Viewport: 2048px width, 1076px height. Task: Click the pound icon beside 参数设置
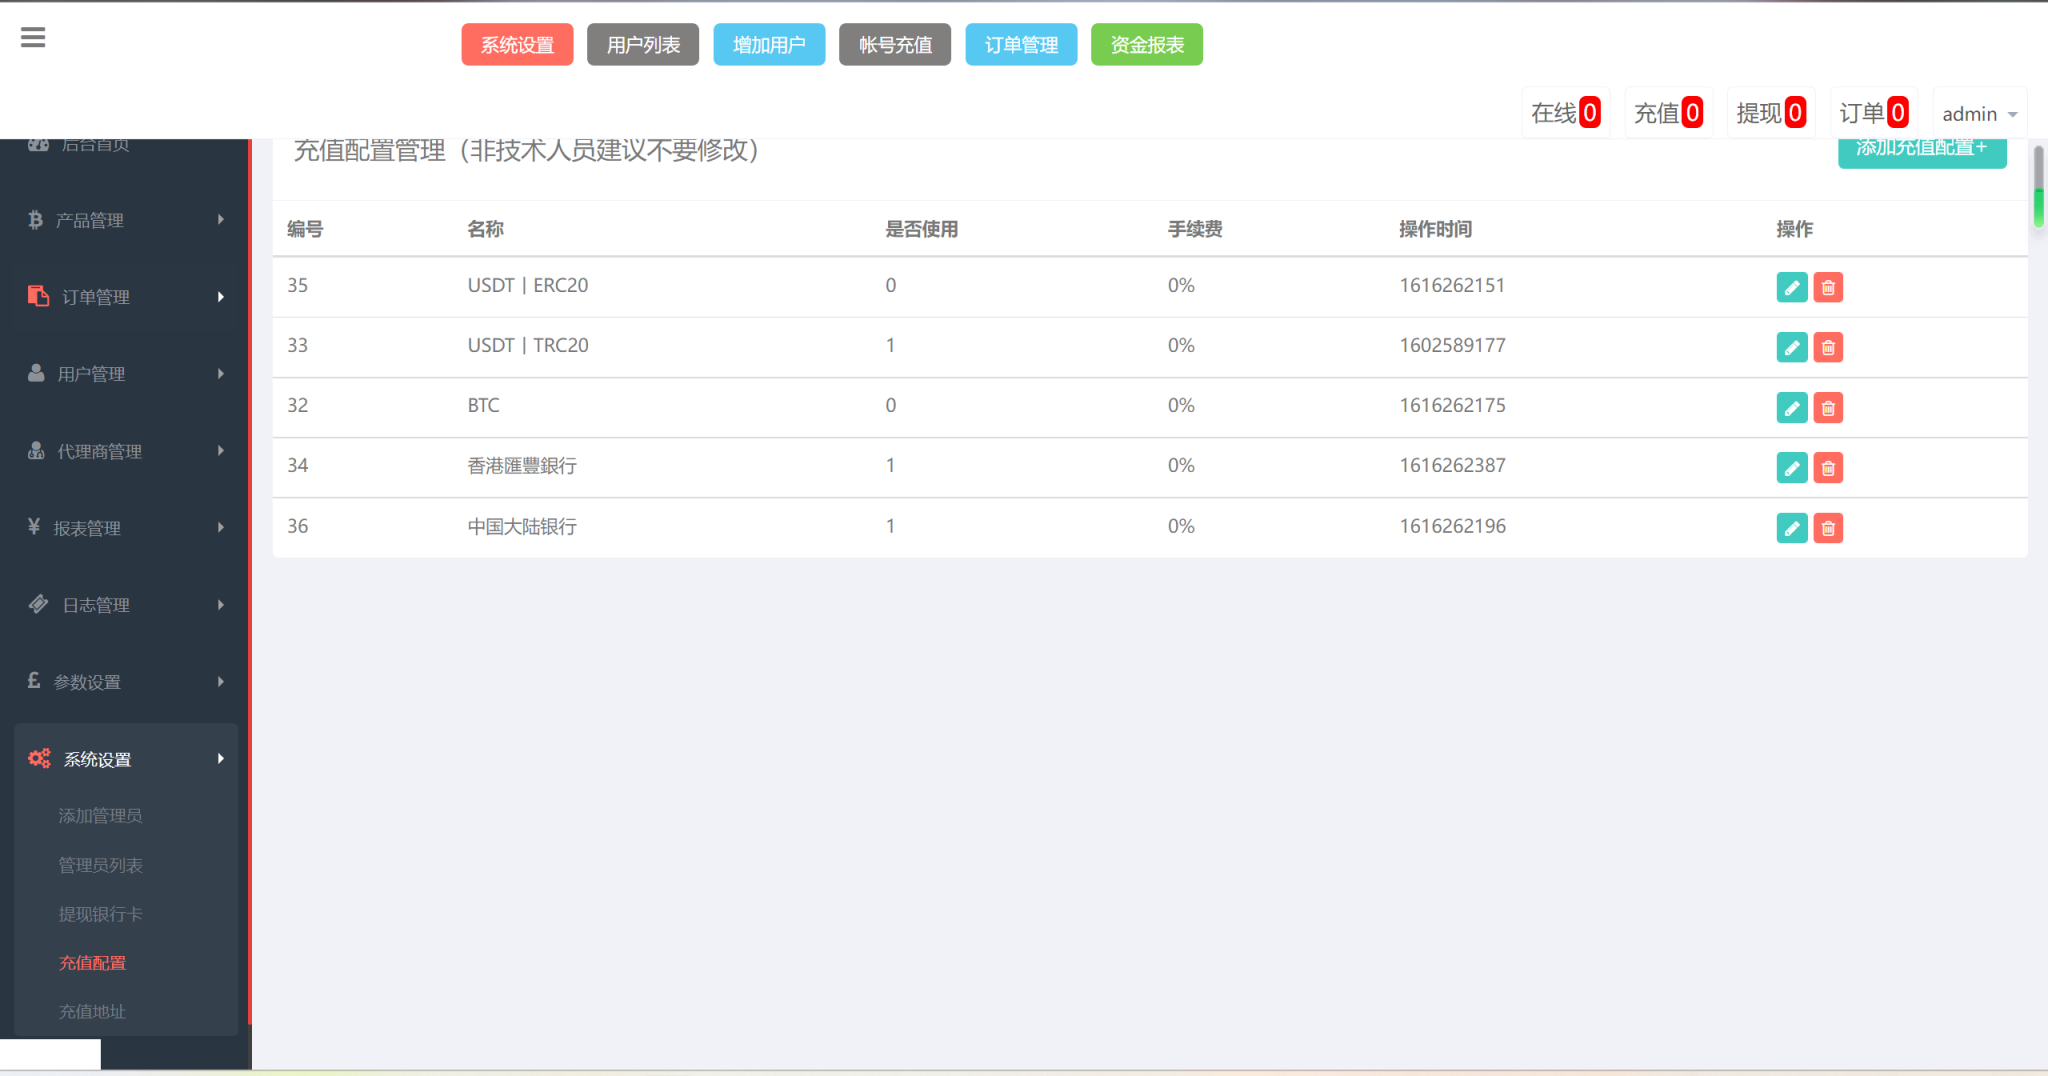(34, 681)
